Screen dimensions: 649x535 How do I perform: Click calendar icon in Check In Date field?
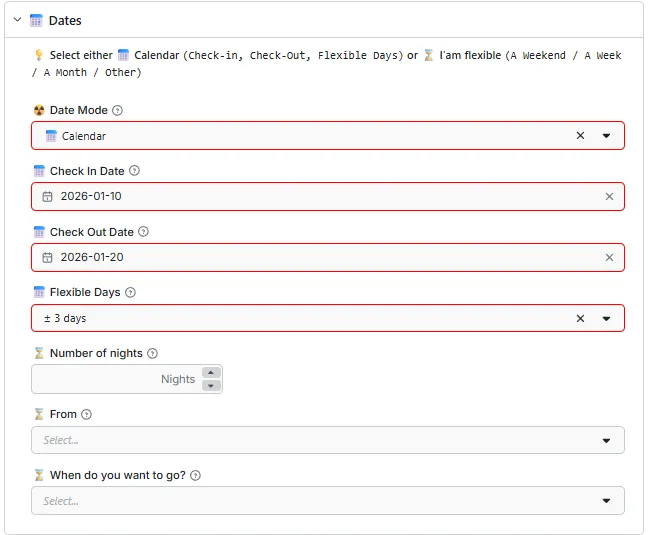pos(47,197)
